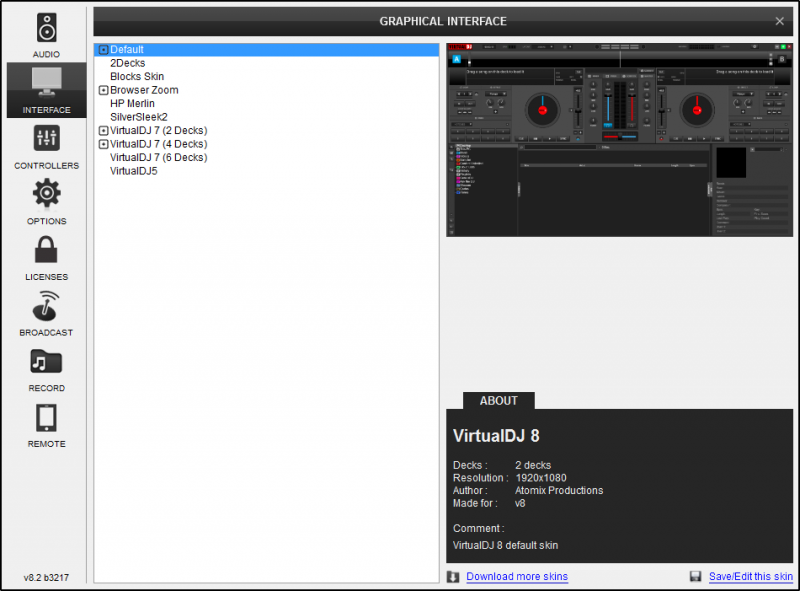
Task: Click the VirtualDJ 8 heading text
Action: point(496,436)
